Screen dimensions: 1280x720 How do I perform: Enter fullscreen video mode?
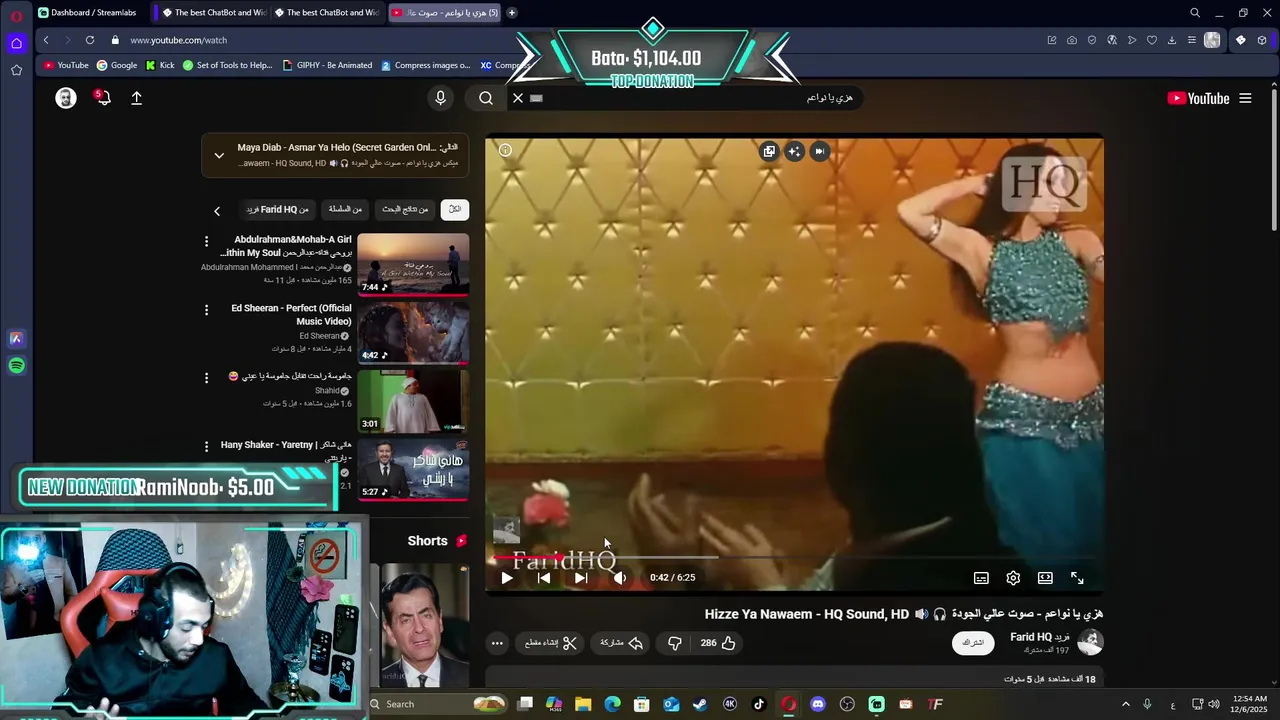pyautogui.click(x=1077, y=578)
